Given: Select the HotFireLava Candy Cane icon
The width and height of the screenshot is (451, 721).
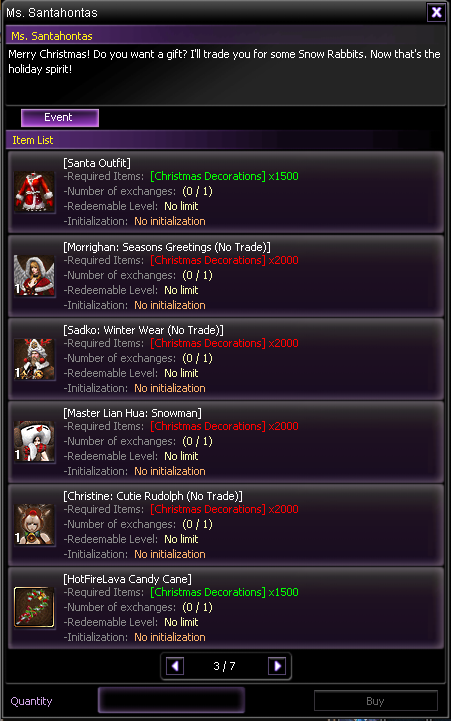Looking at the screenshot, I should (34, 607).
